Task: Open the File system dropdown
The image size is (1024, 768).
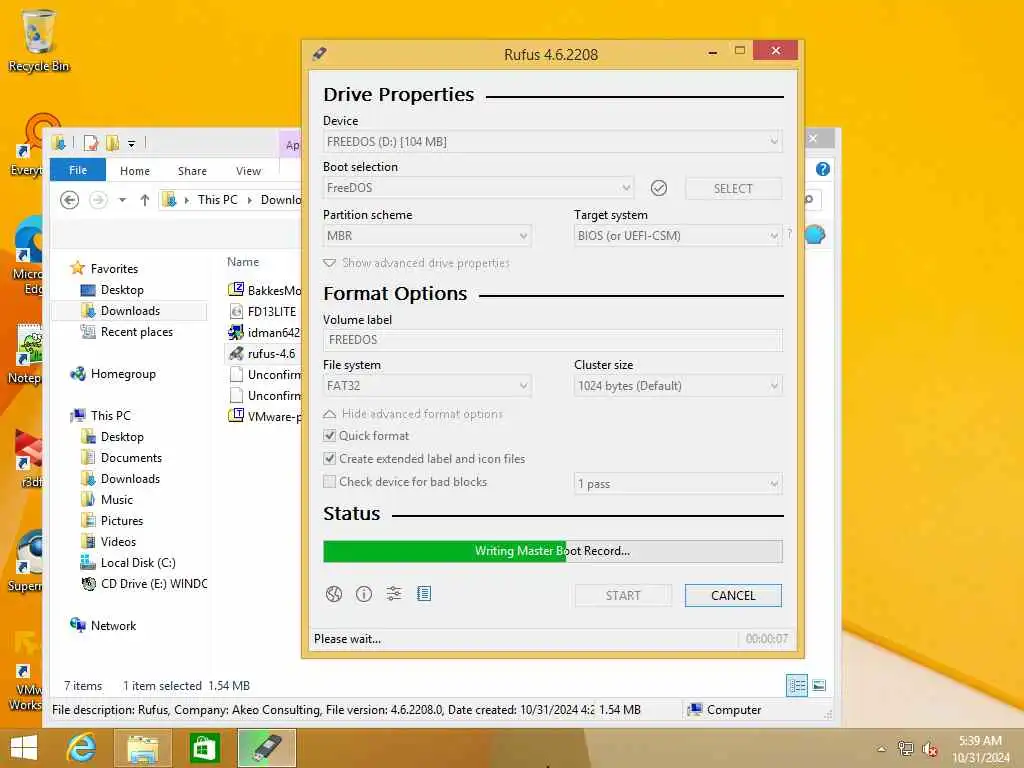Action: pos(427,386)
